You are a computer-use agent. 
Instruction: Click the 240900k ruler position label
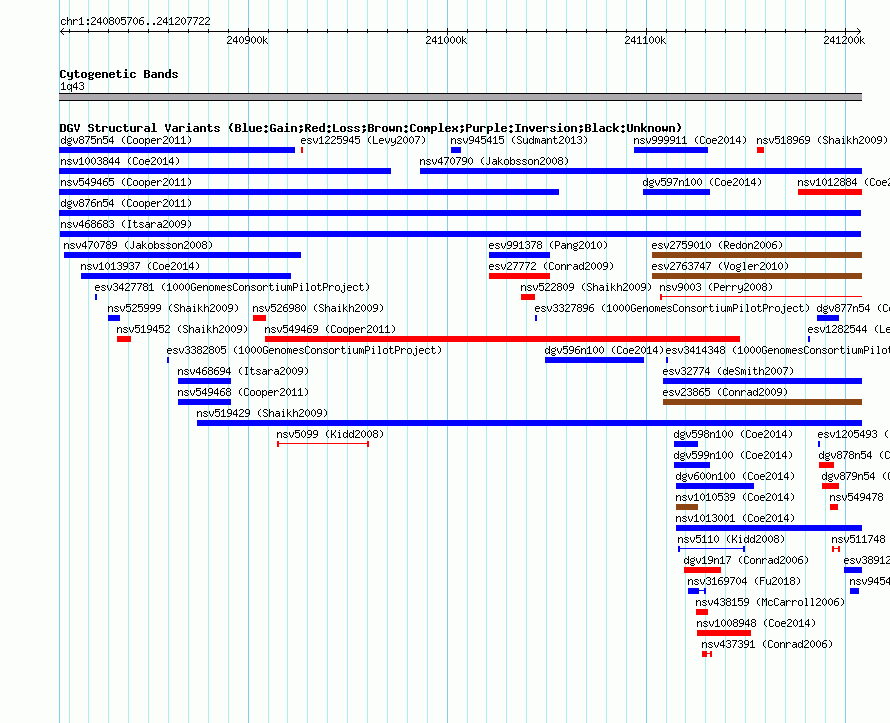pos(247,40)
